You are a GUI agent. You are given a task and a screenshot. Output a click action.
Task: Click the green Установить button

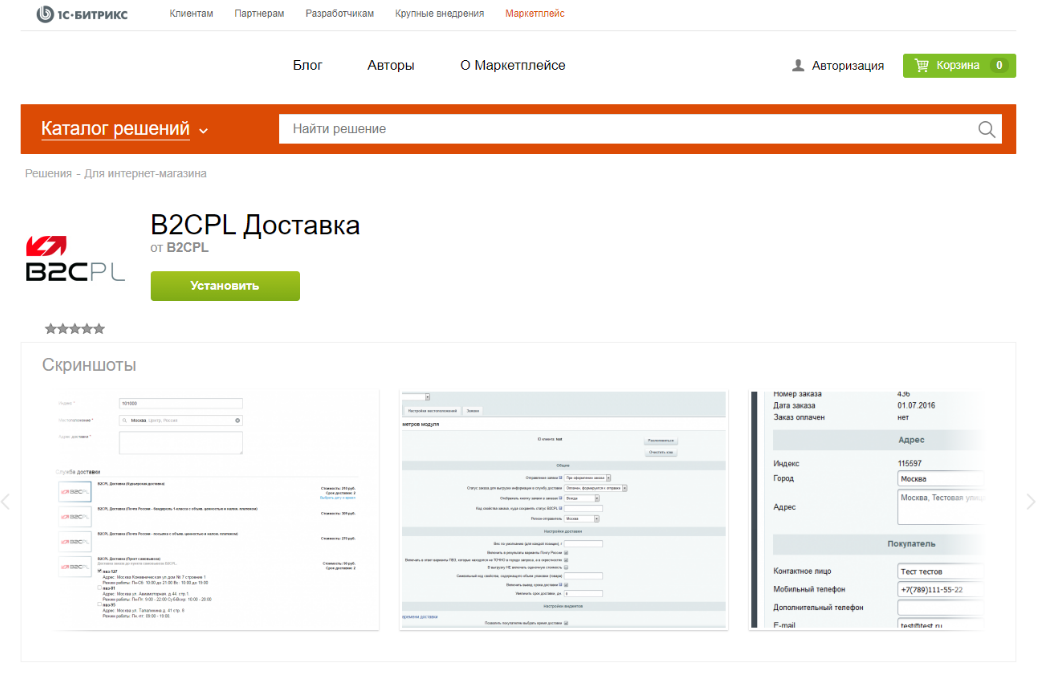tap(225, 286)
